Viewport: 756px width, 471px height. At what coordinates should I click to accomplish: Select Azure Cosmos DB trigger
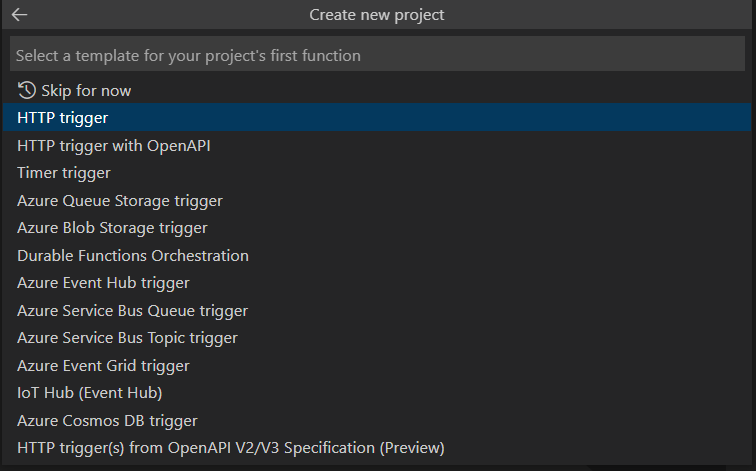click(377, 420)
